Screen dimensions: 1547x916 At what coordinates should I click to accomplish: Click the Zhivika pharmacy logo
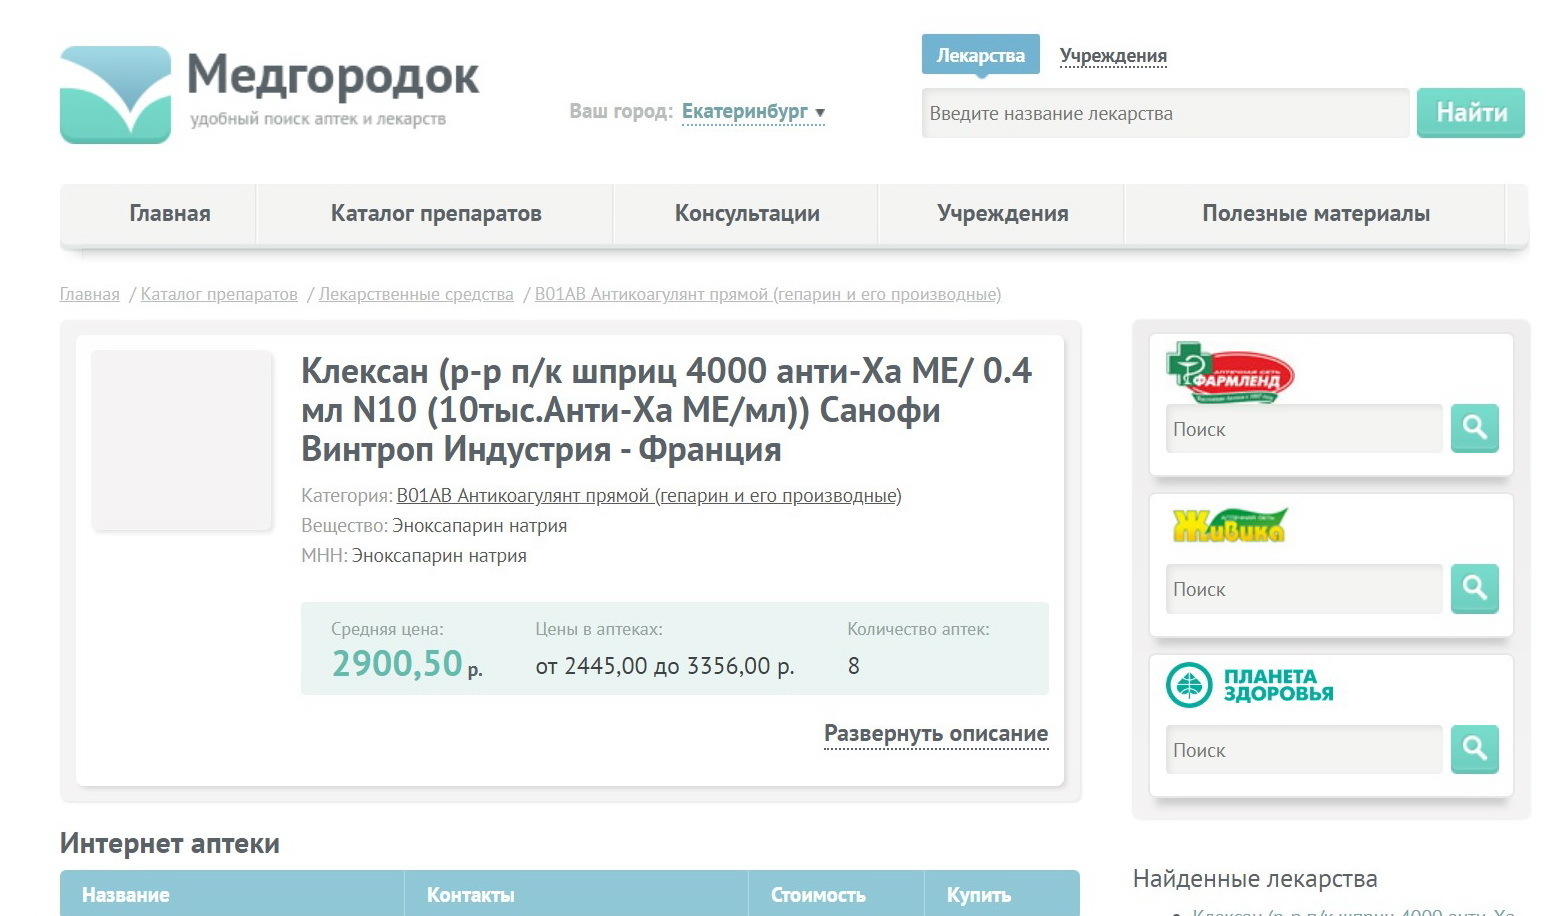(x=1228, y=526)
